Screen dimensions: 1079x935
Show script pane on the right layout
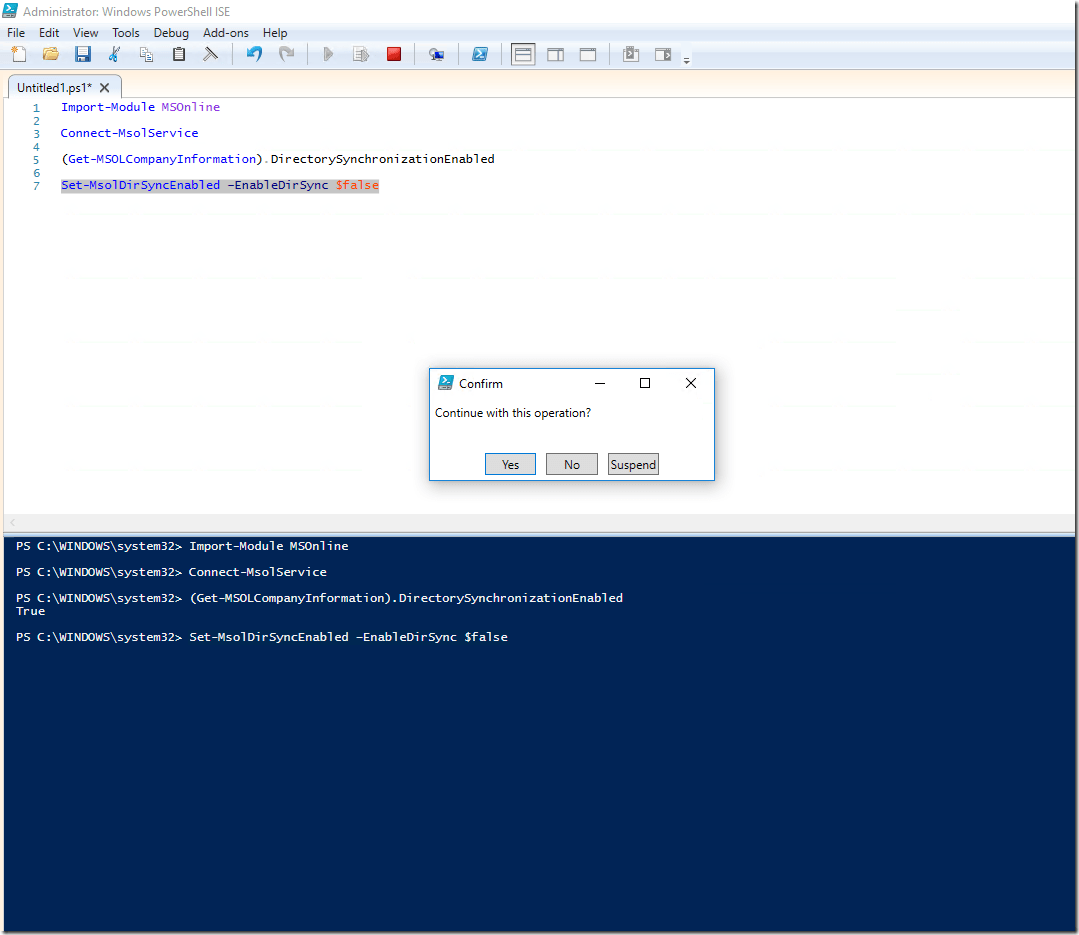pos(555,54)
